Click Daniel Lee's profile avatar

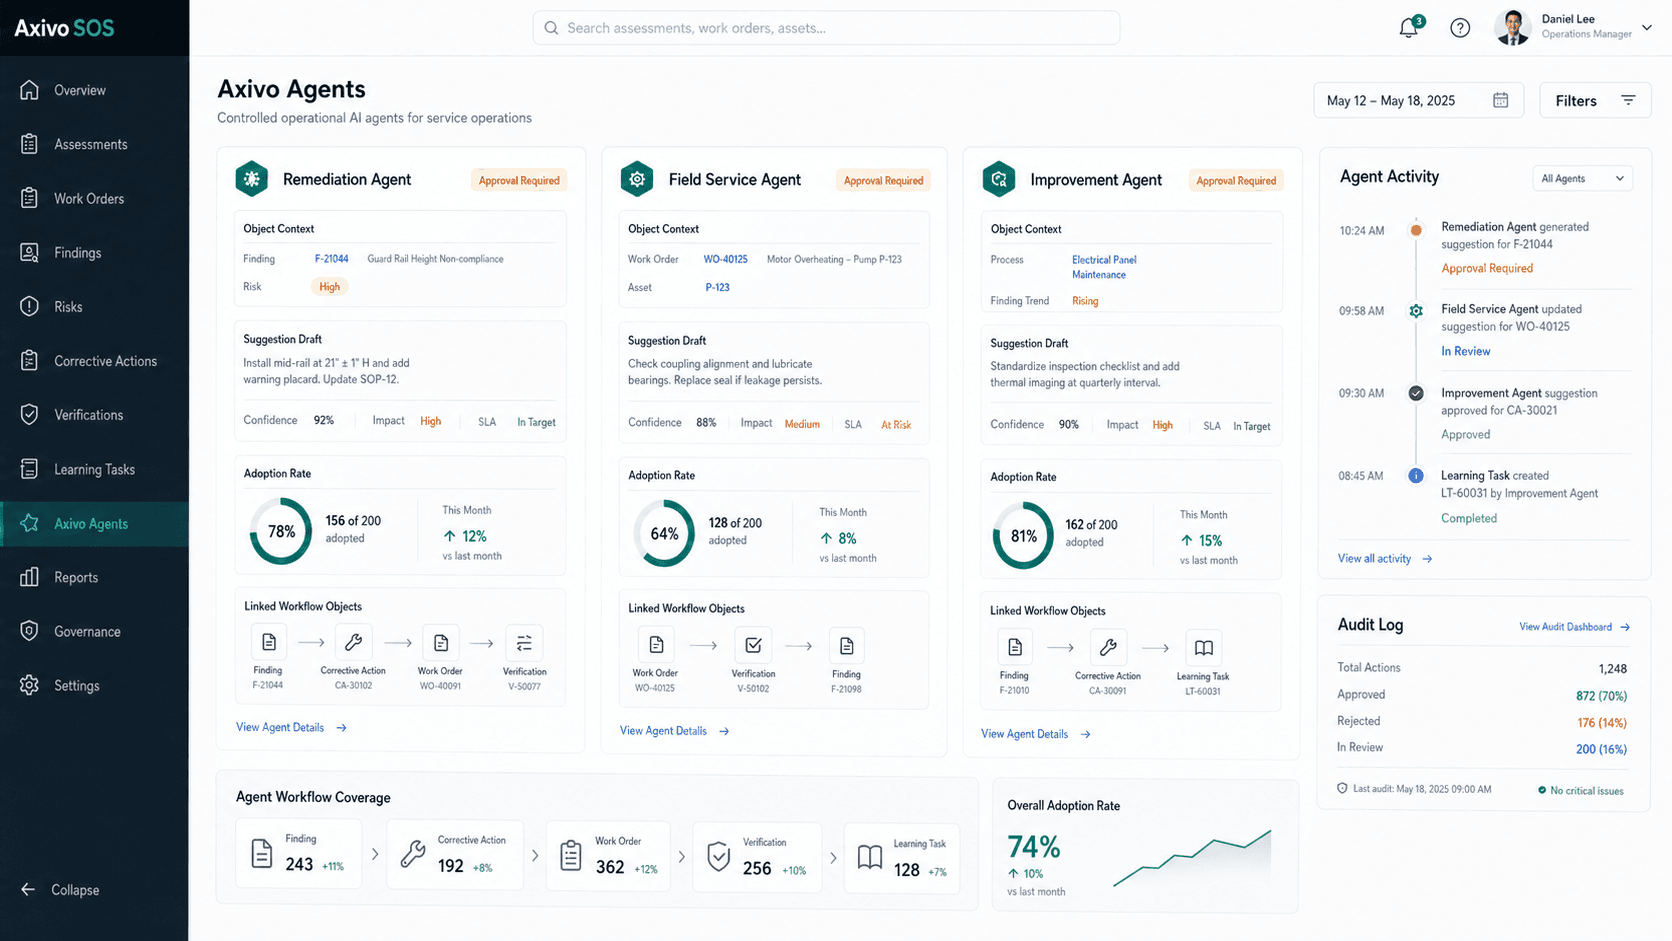tap(1512, 27)
